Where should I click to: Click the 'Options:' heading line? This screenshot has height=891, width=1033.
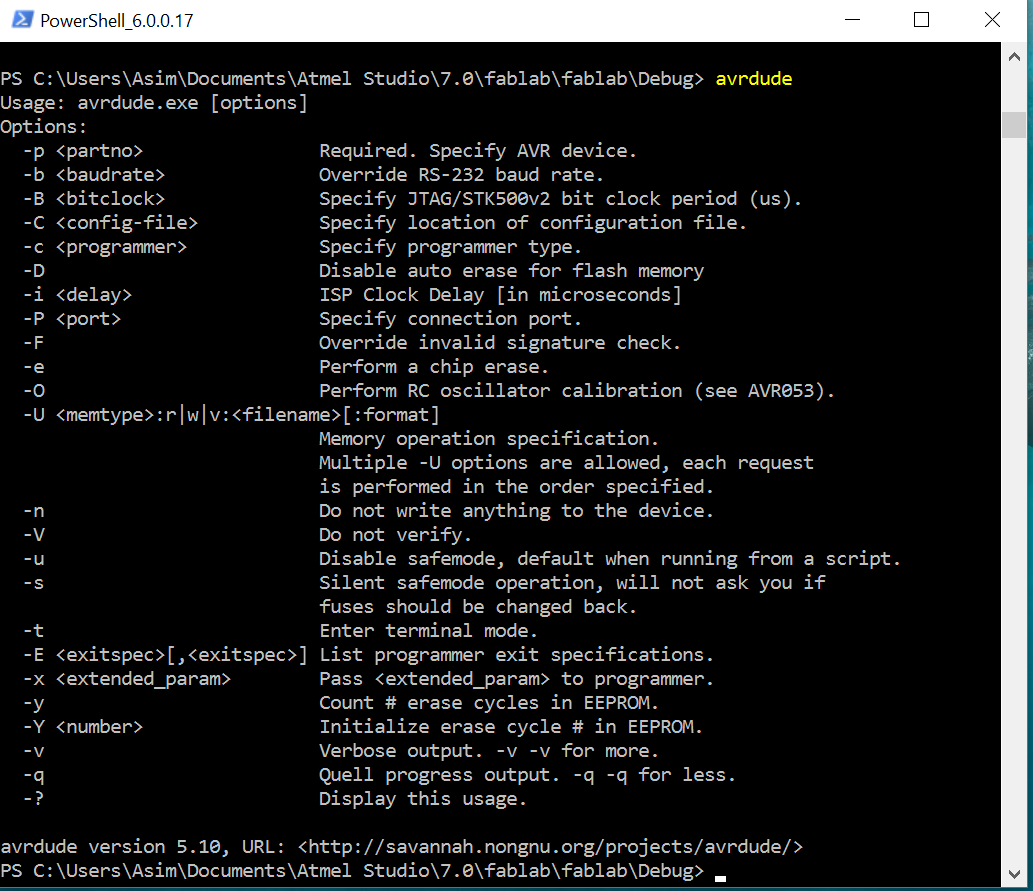click(x=43, y=127)
